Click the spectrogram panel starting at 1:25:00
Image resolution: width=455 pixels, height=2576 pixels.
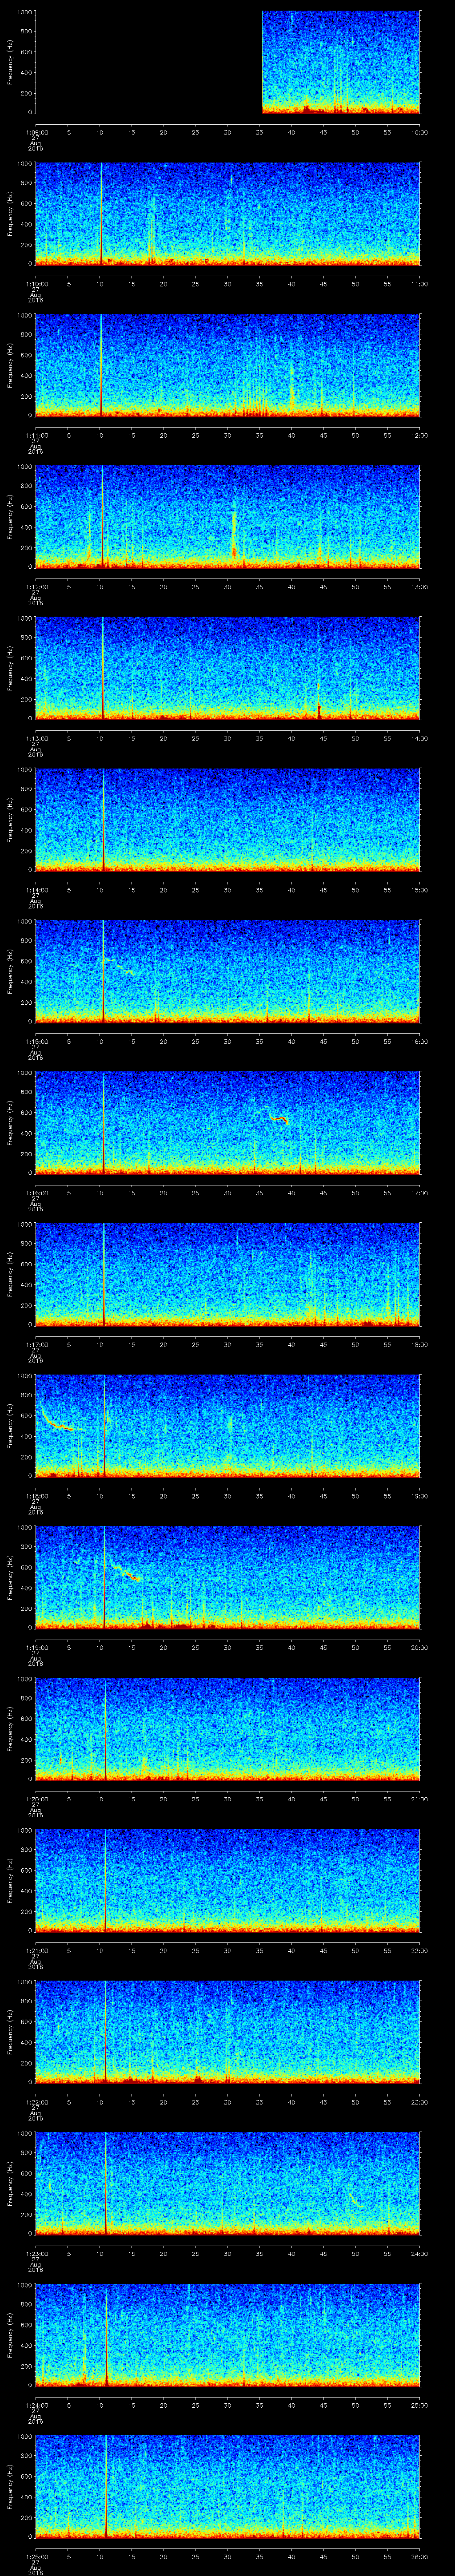click(228, 2486)
